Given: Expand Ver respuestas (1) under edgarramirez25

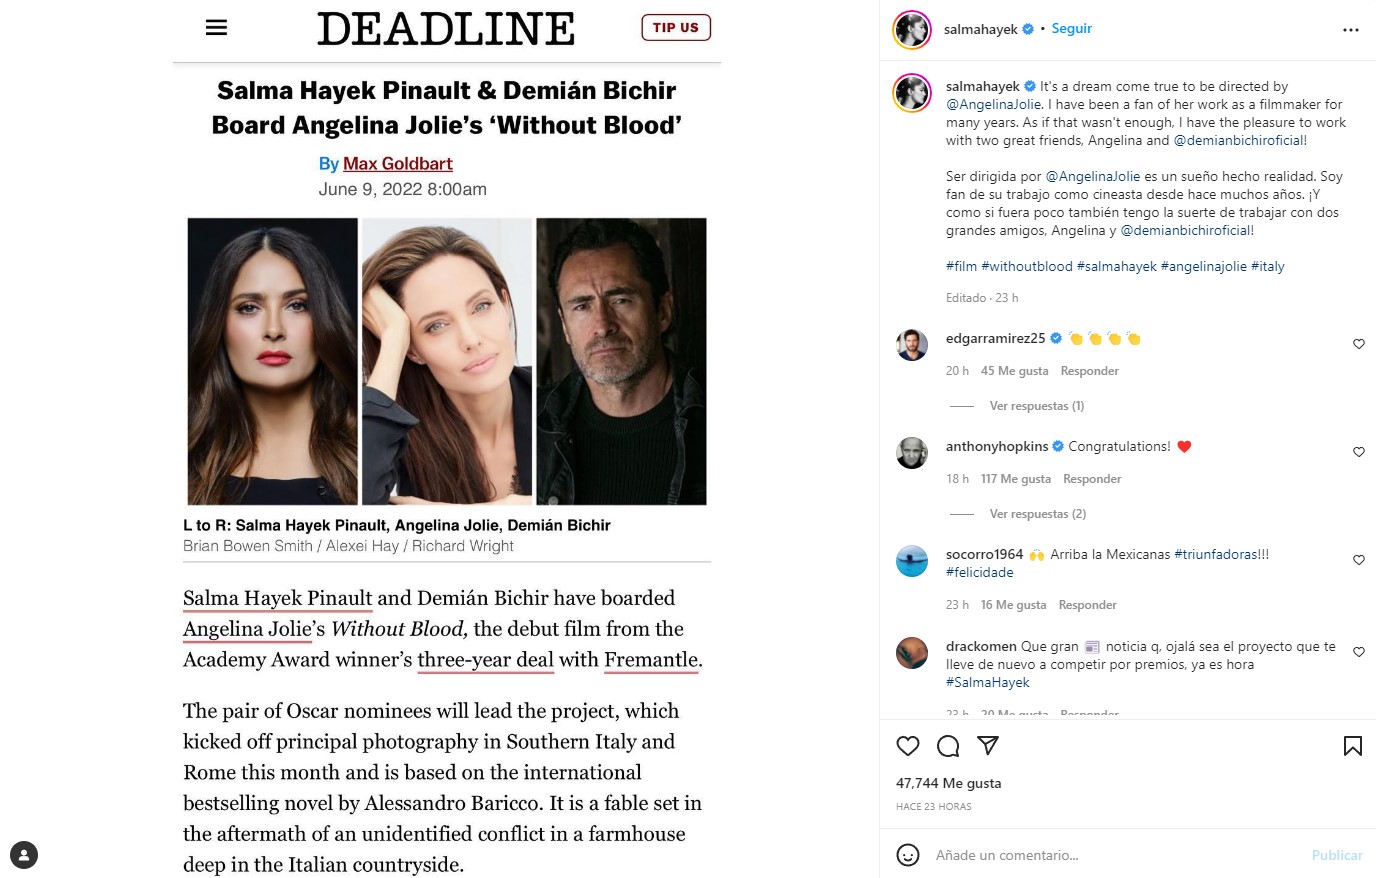Looking at the screenshot, I should pyautogui.click(x=1037, y=406).
